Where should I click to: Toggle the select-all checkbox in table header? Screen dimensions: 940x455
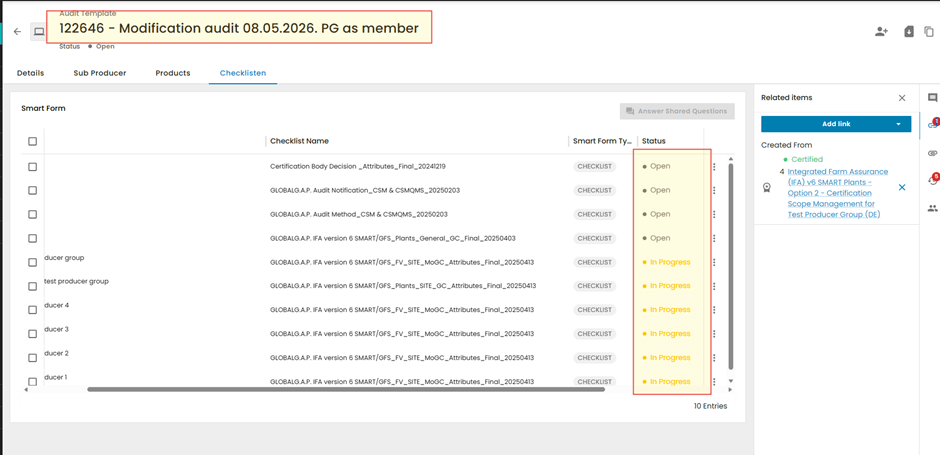coord(32,141)
